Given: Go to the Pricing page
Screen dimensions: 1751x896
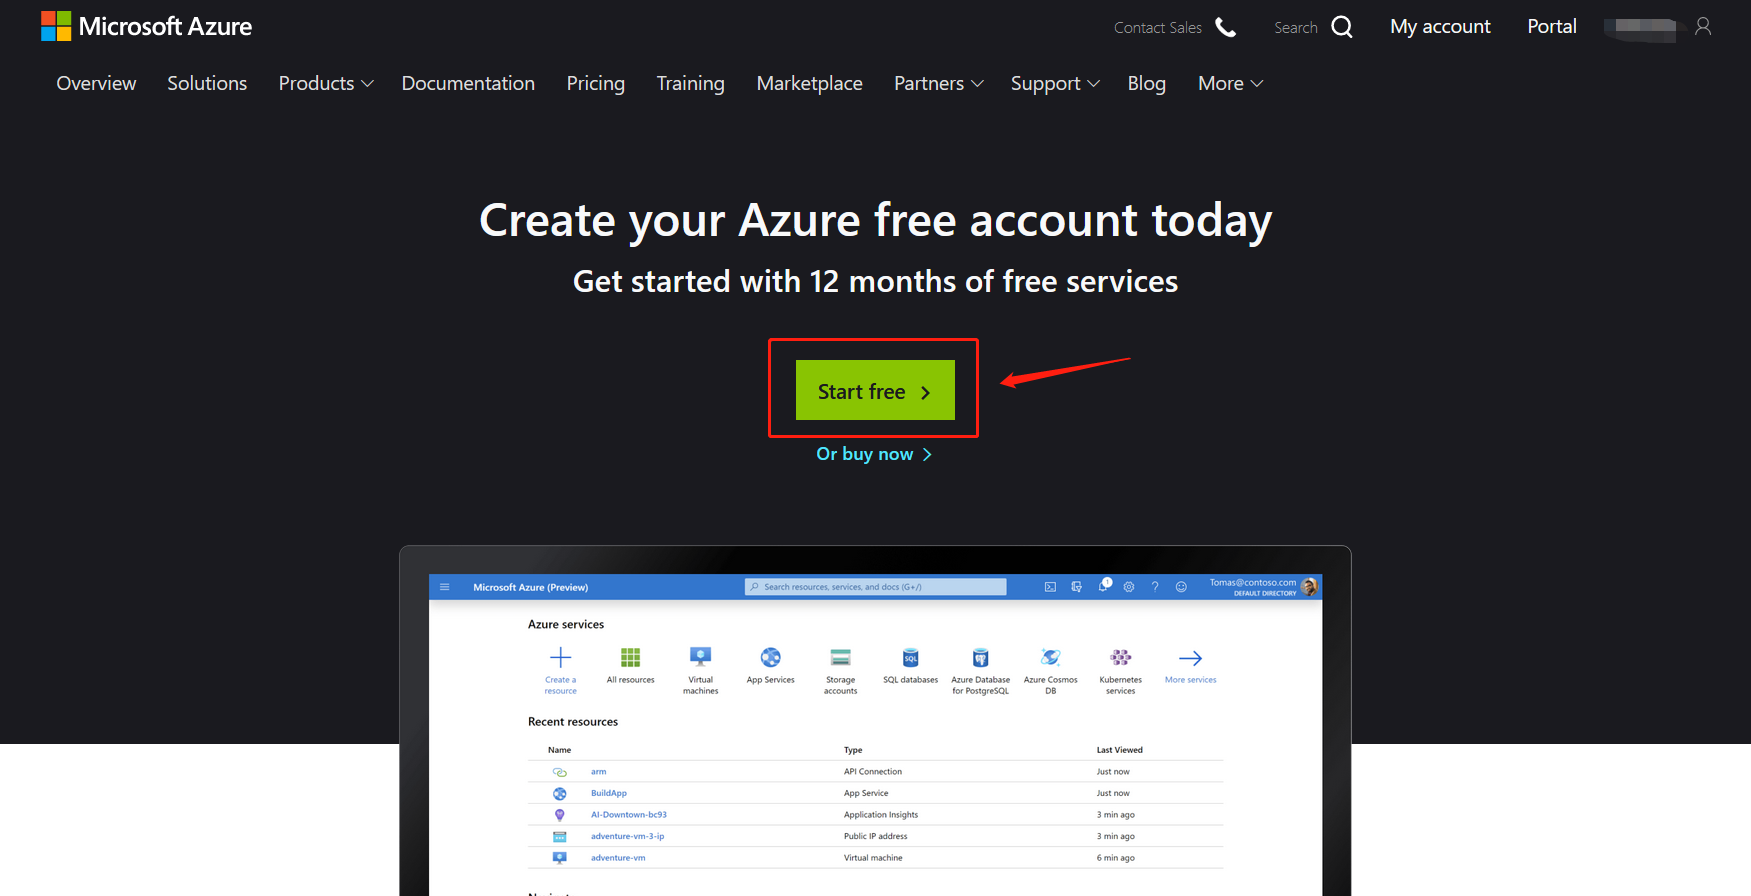Looking at the screenshot, I should (x=595, y=84).
